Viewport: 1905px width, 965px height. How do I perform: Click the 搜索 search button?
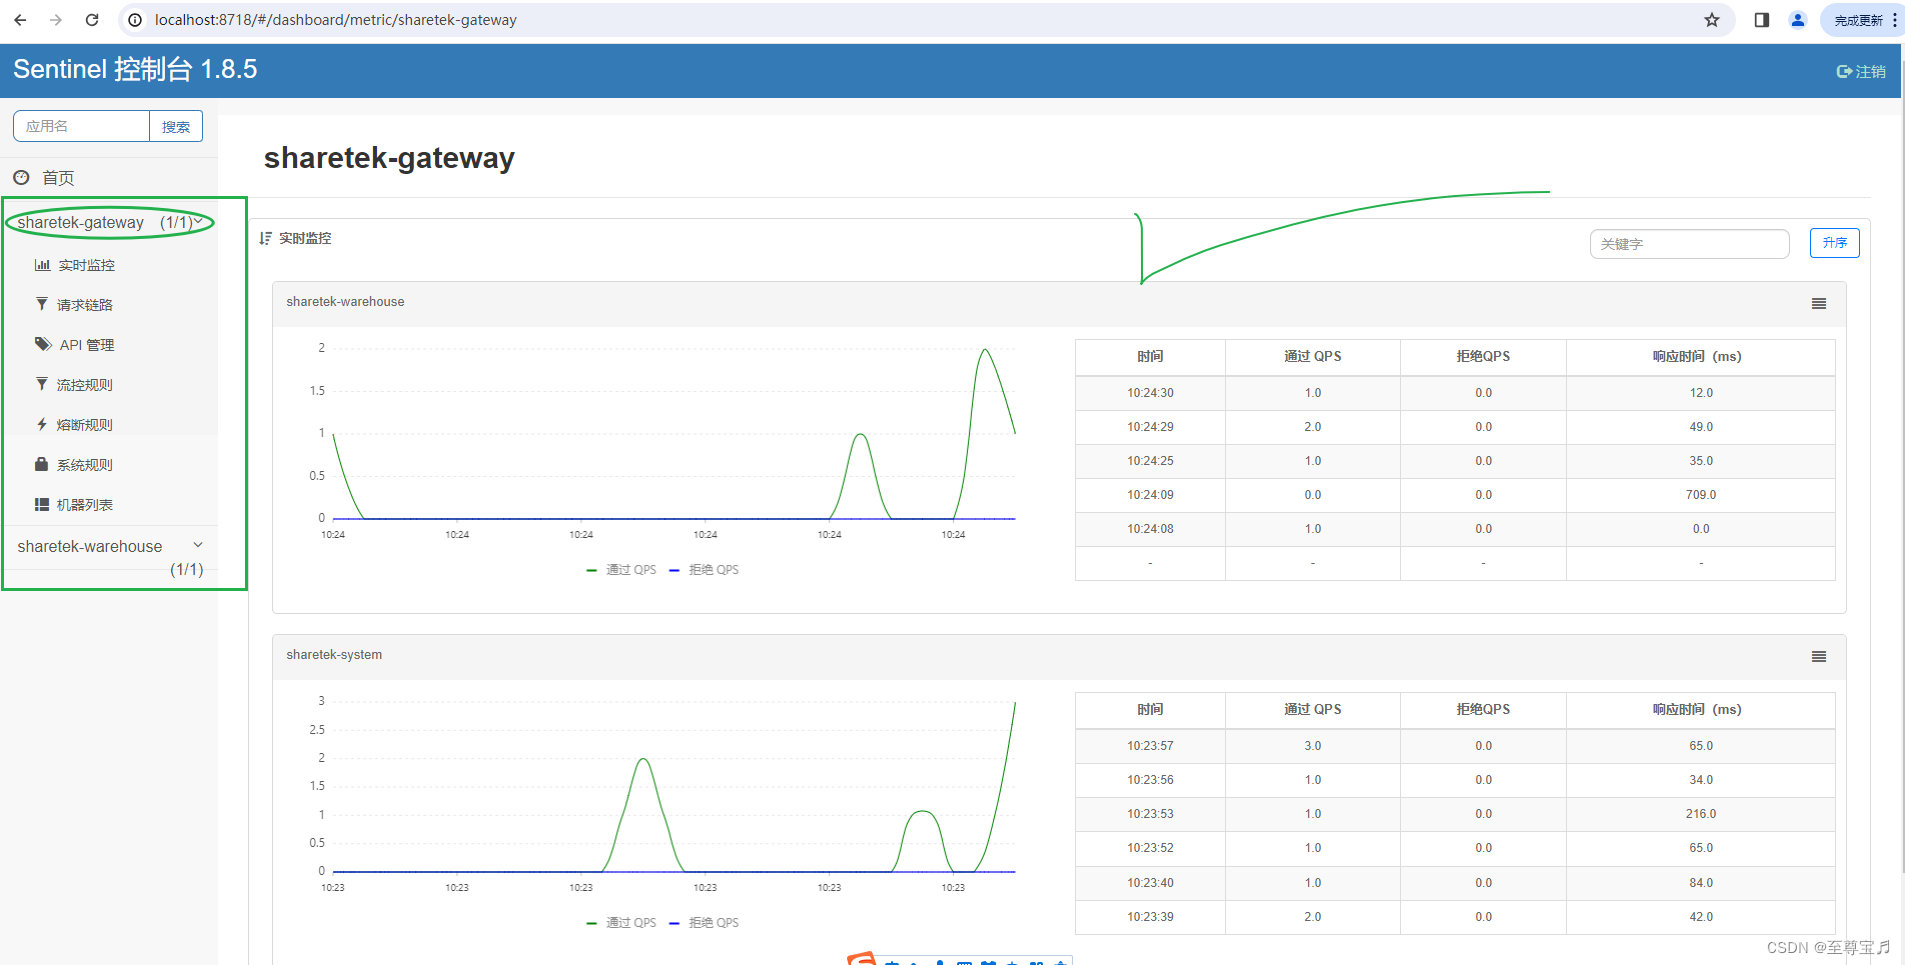[176, 126]
